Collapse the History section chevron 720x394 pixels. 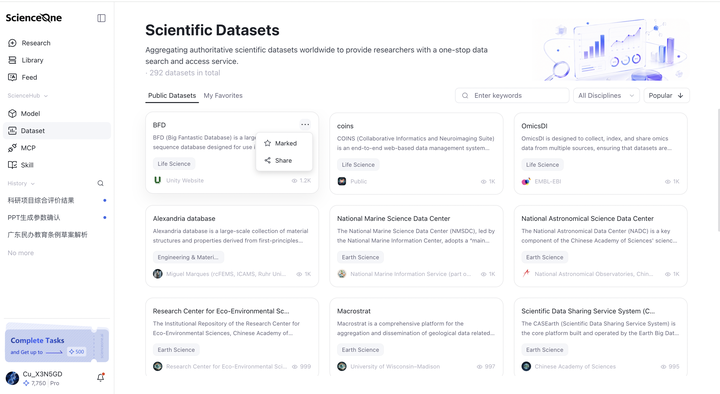[33, 184]
